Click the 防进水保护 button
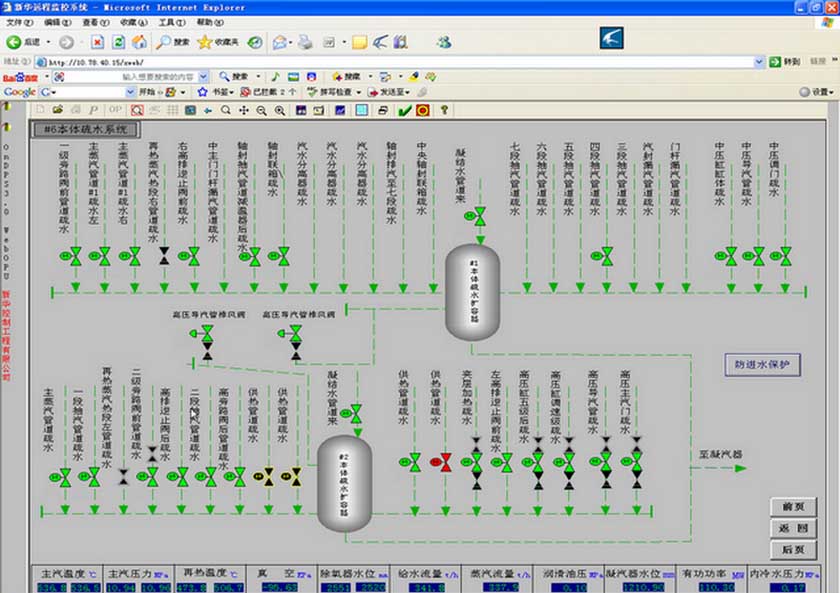This screenshot has height=593, width=840. (x=762, y=365)
